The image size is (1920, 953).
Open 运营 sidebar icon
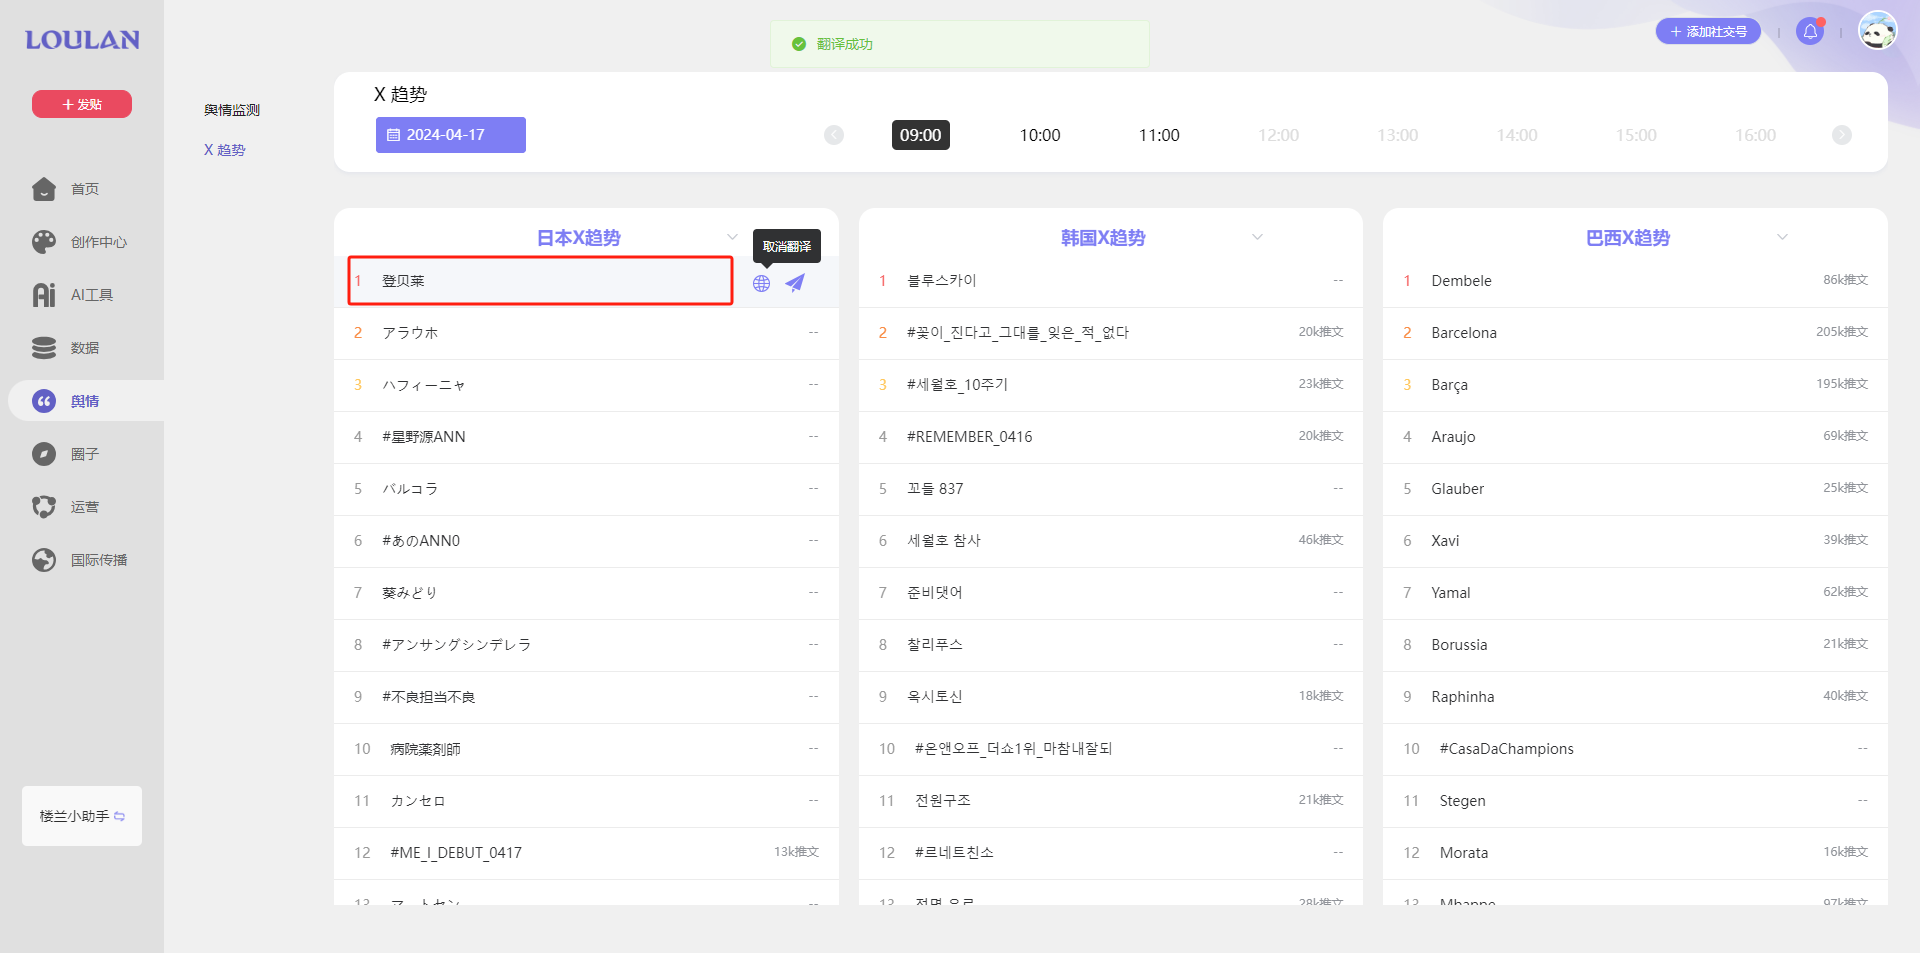[44, 507]
